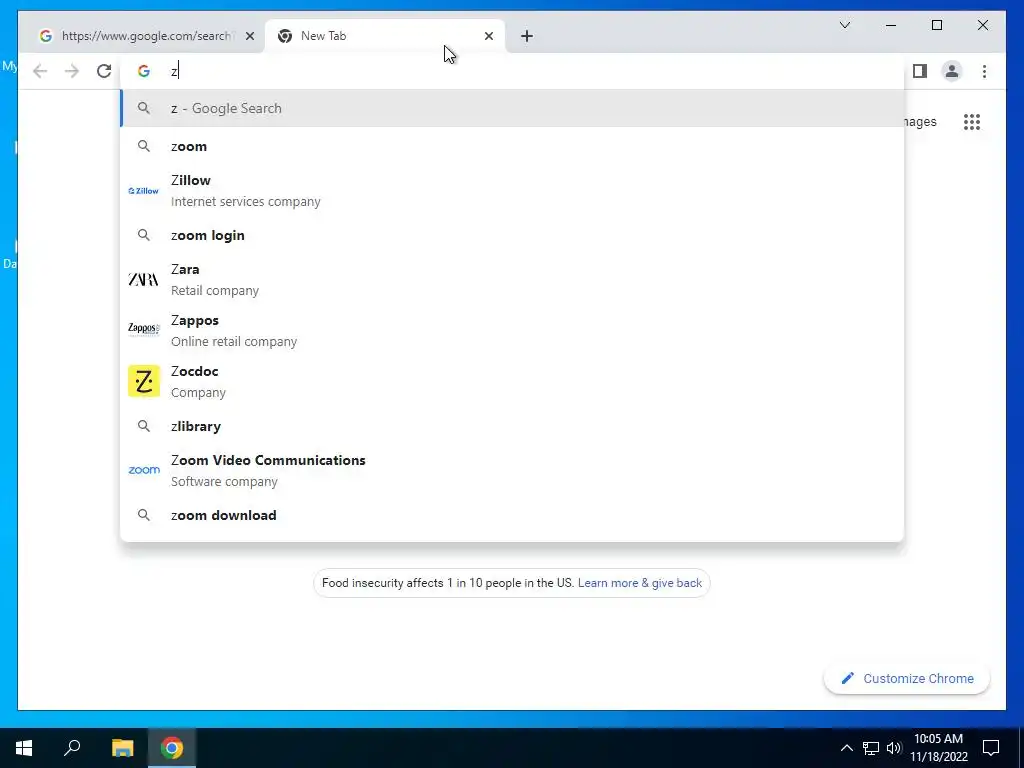
Task: Open the notification center icon
Action: [991, 748]
